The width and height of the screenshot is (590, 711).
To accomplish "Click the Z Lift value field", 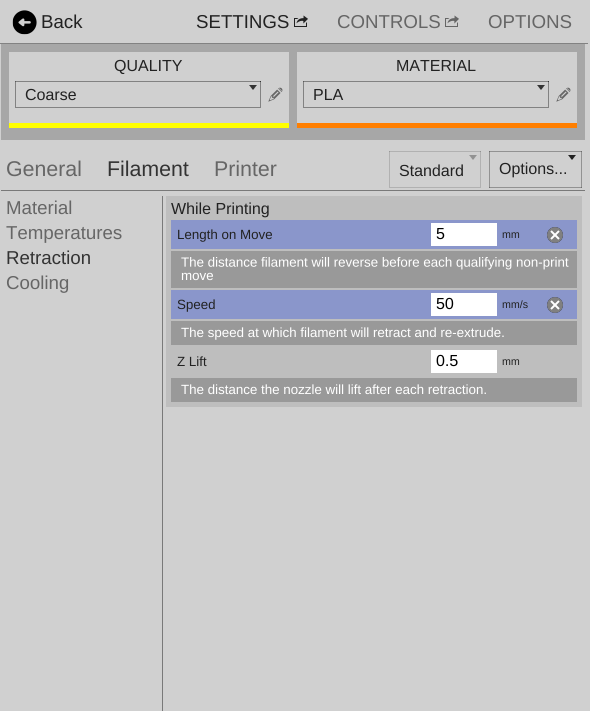I will pos(463,361).
